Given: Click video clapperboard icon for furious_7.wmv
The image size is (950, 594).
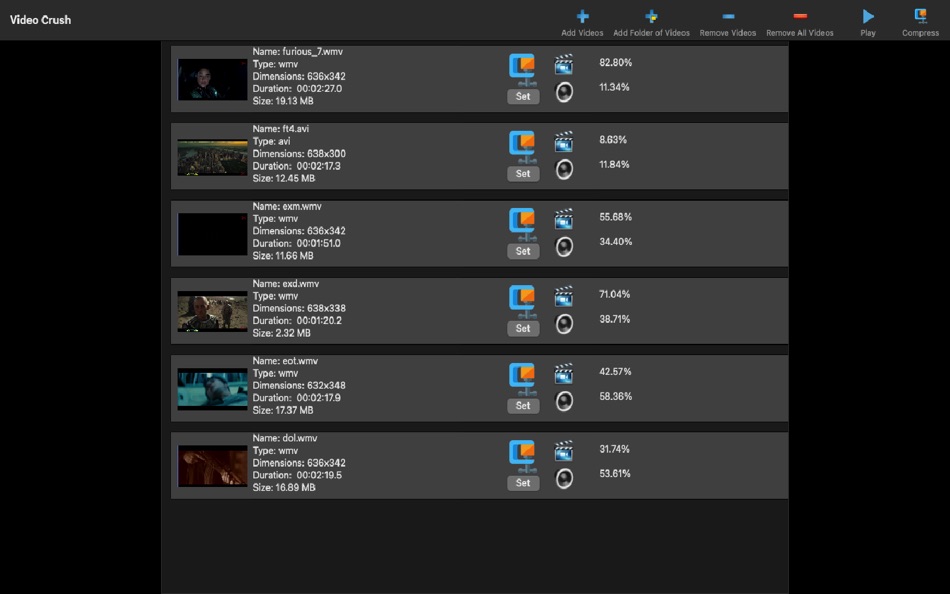Looking at the screenshot, I should tap(563, 64).
